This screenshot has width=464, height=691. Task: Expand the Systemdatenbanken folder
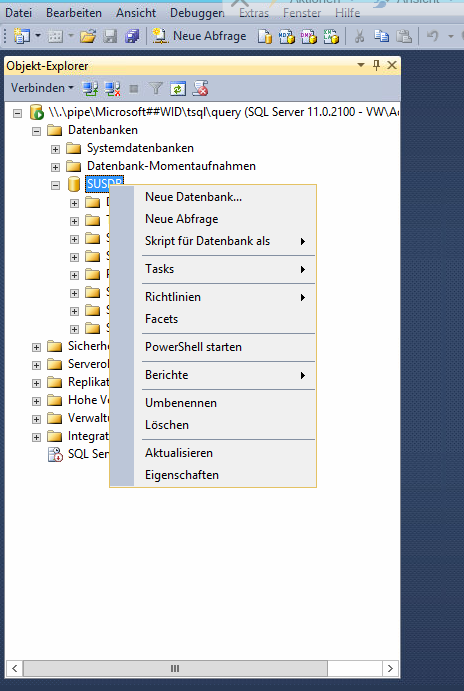click(x=55, y=149)
